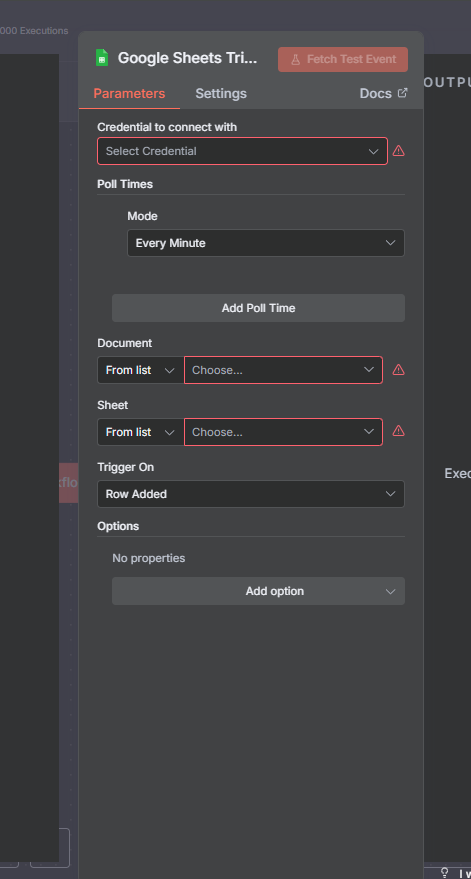Open the Sheet From list mode dropdown
Image resolution: width=471 pixels, height=879 pixels.
pos(141,432)
